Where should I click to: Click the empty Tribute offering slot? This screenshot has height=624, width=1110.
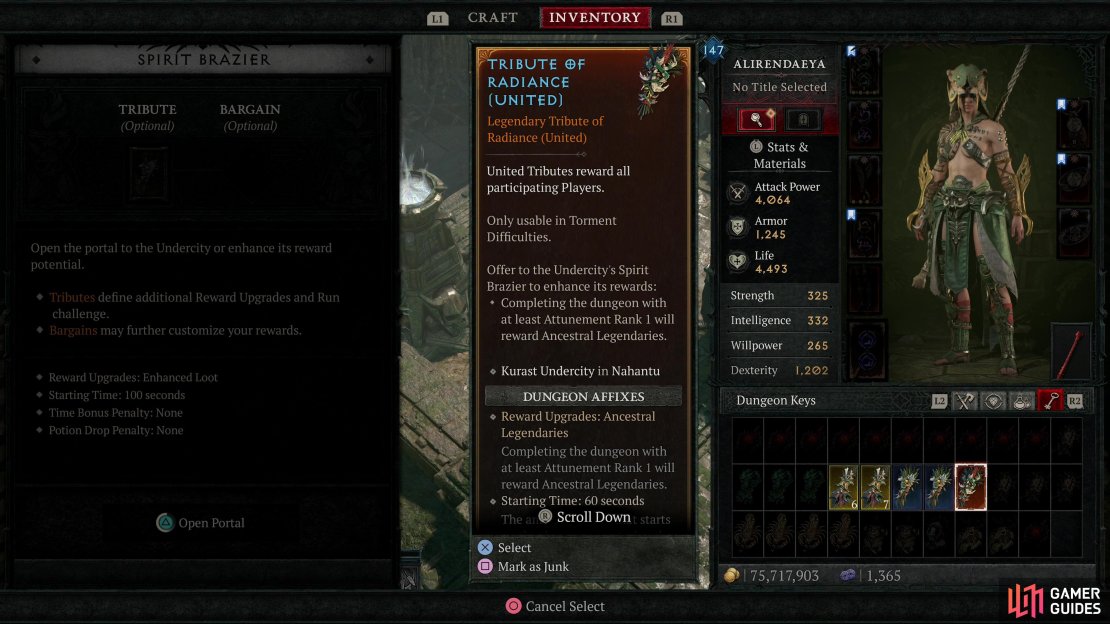(x=148, y=172)
